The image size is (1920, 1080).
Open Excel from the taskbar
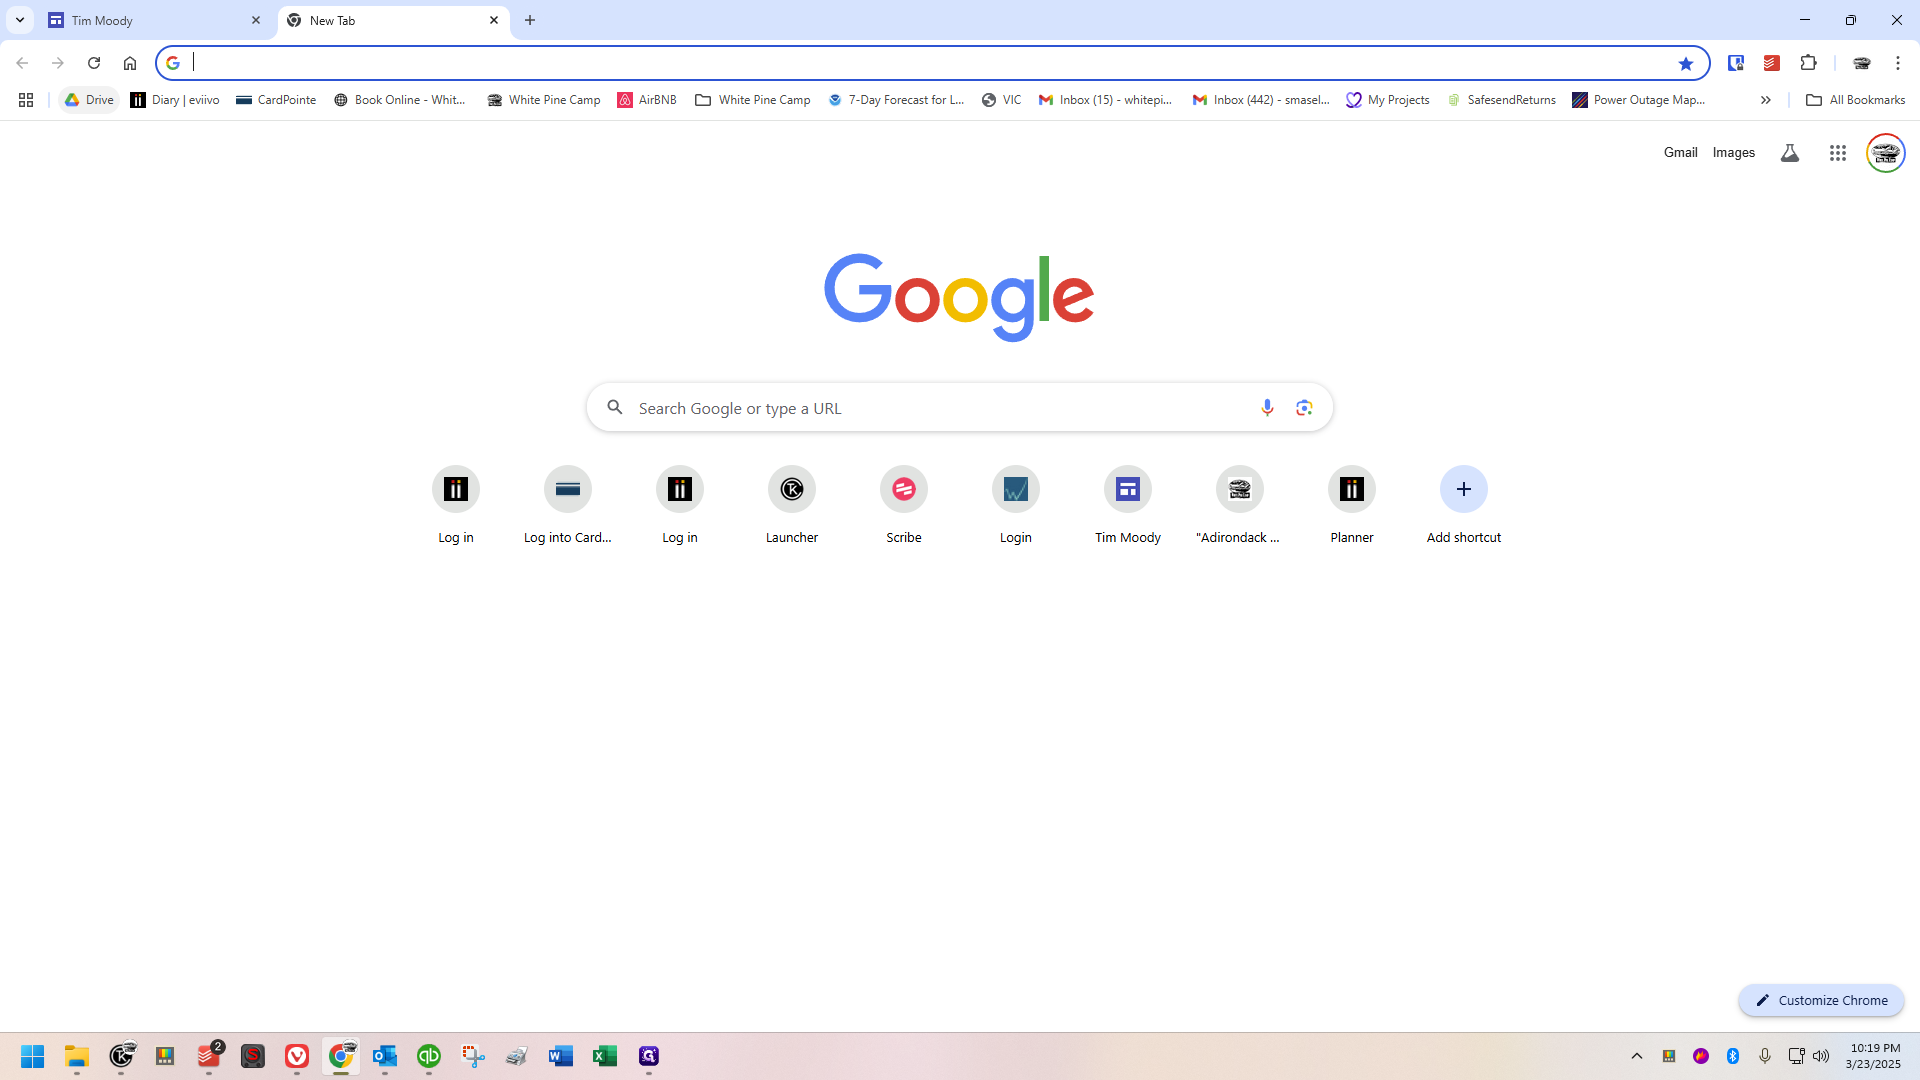click(x=605, y=1056)
